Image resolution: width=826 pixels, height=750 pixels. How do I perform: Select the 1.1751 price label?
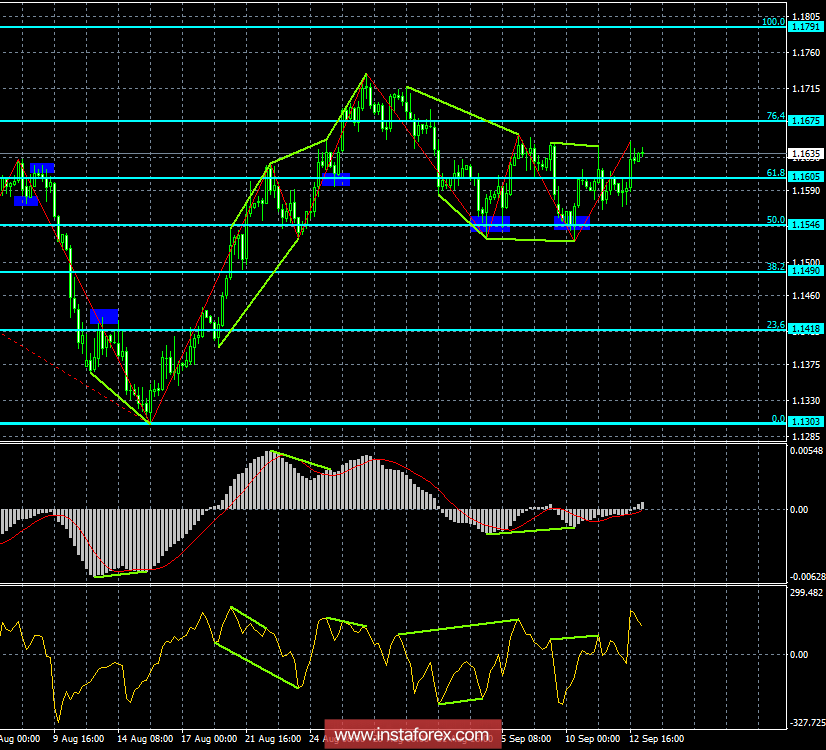coord(805,27)
